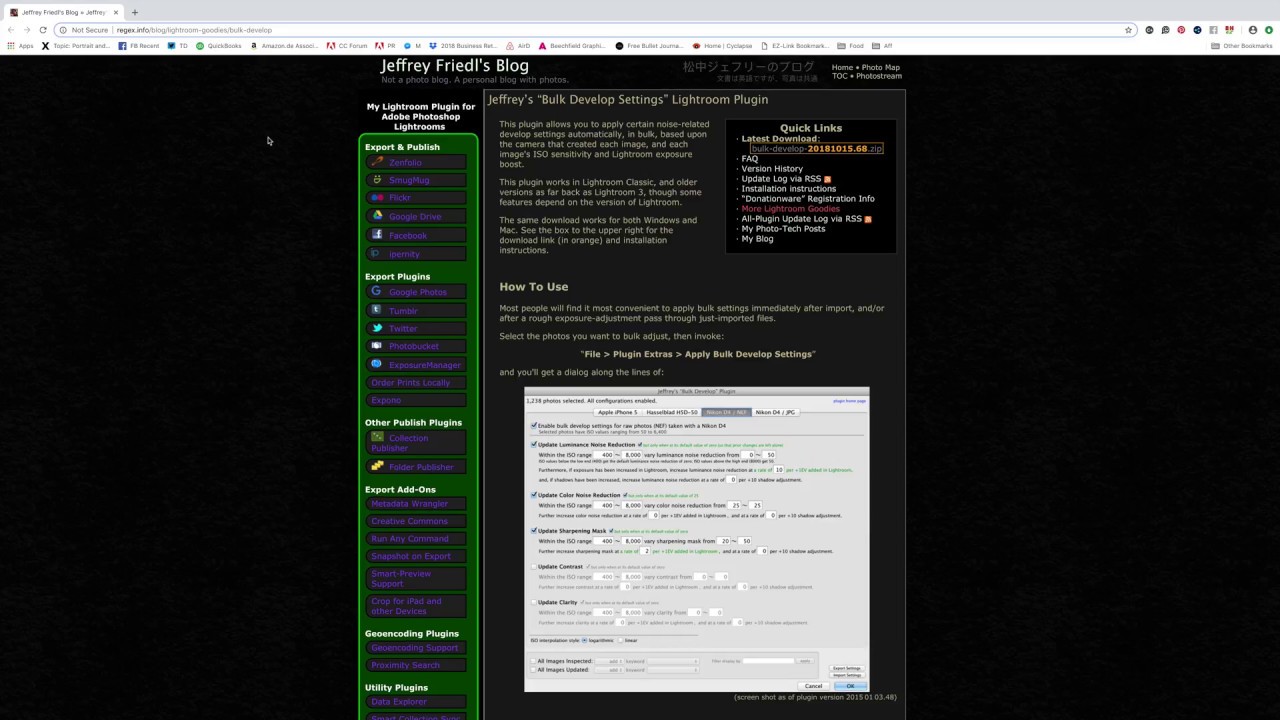Viewport: 1280px width, 720px height.
Task: Open the AirD bookmark
Action: (x=518, y=46)
